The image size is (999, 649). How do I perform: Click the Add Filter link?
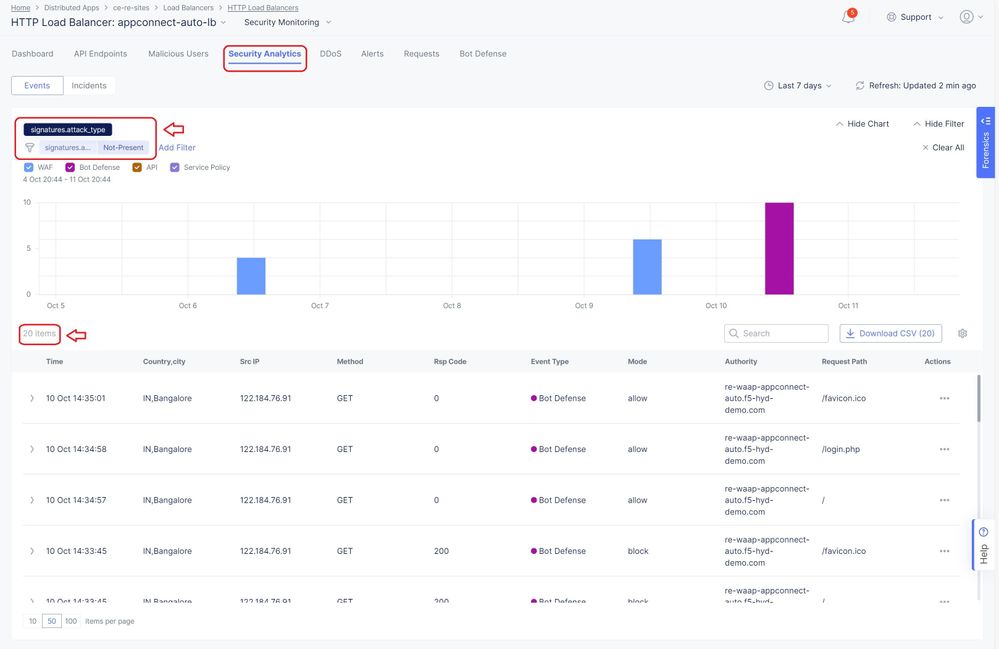177,148
